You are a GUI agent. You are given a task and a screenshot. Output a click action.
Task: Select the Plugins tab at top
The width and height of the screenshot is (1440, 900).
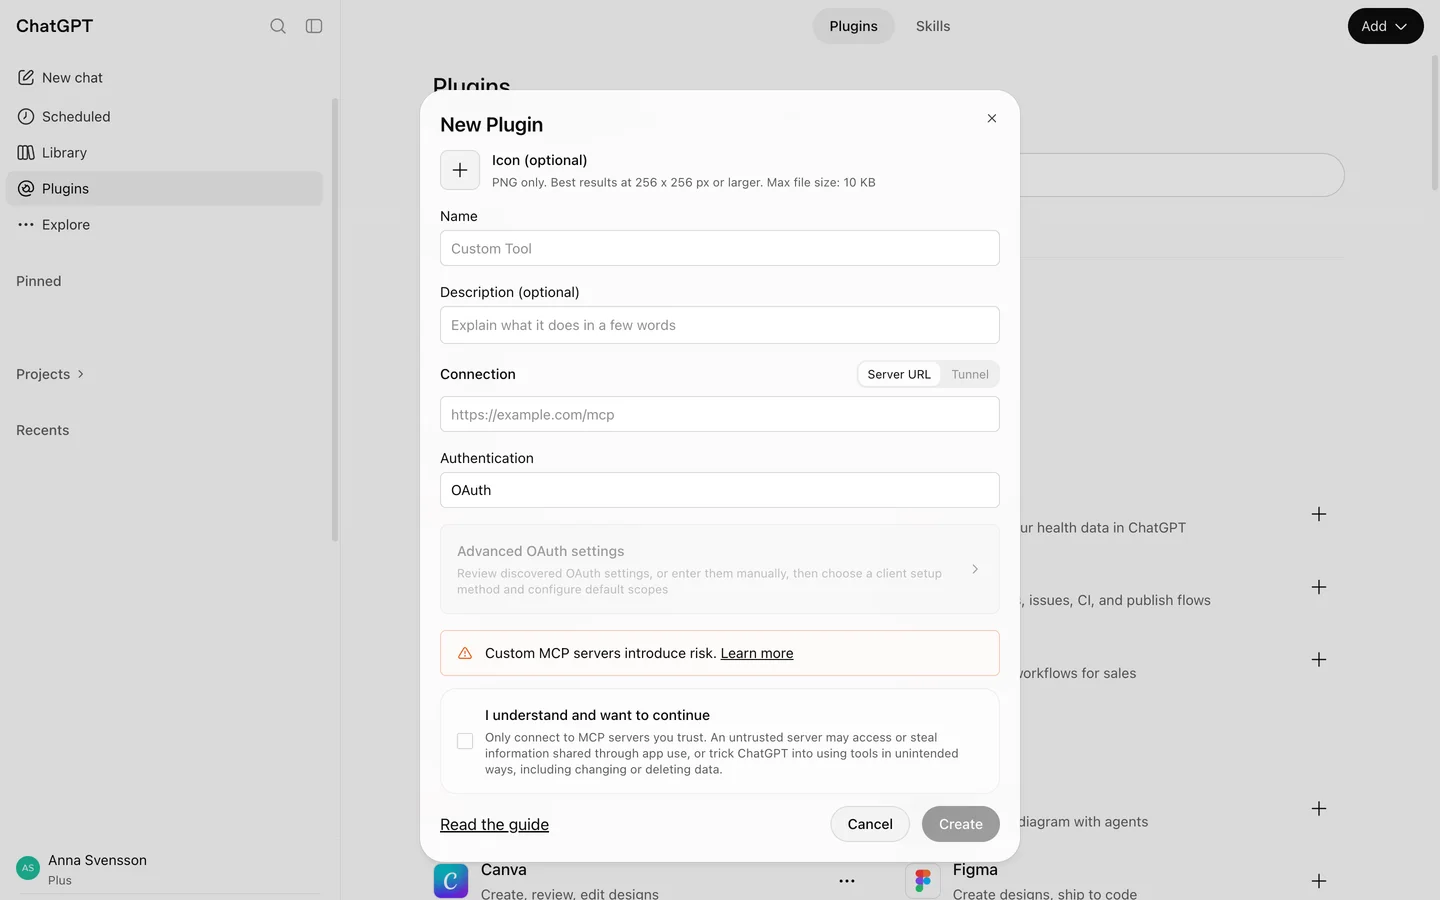(853, 26)
